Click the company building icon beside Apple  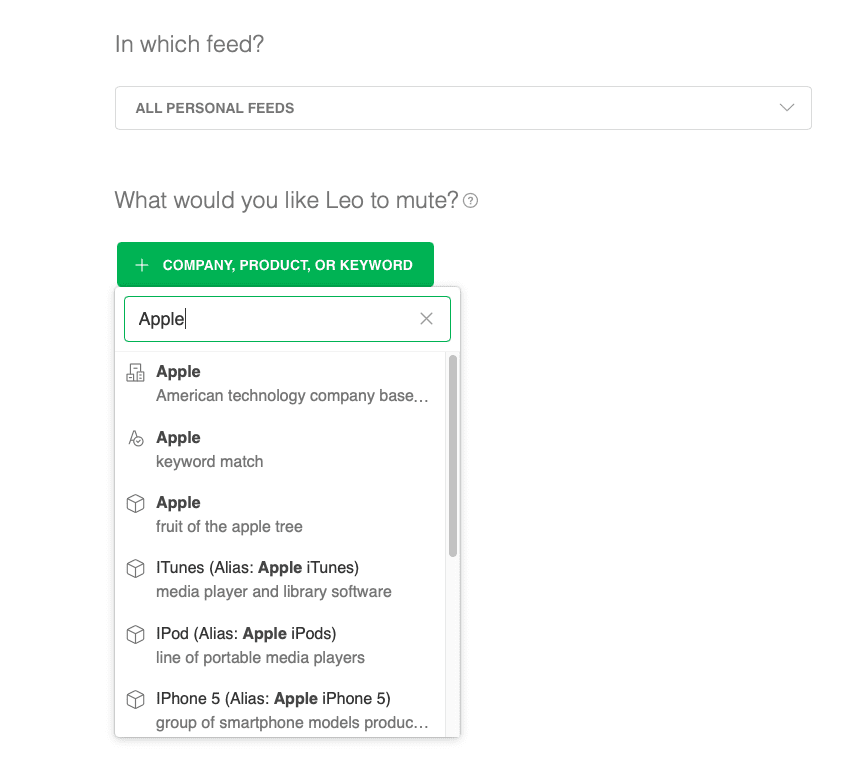coord(135,372)
